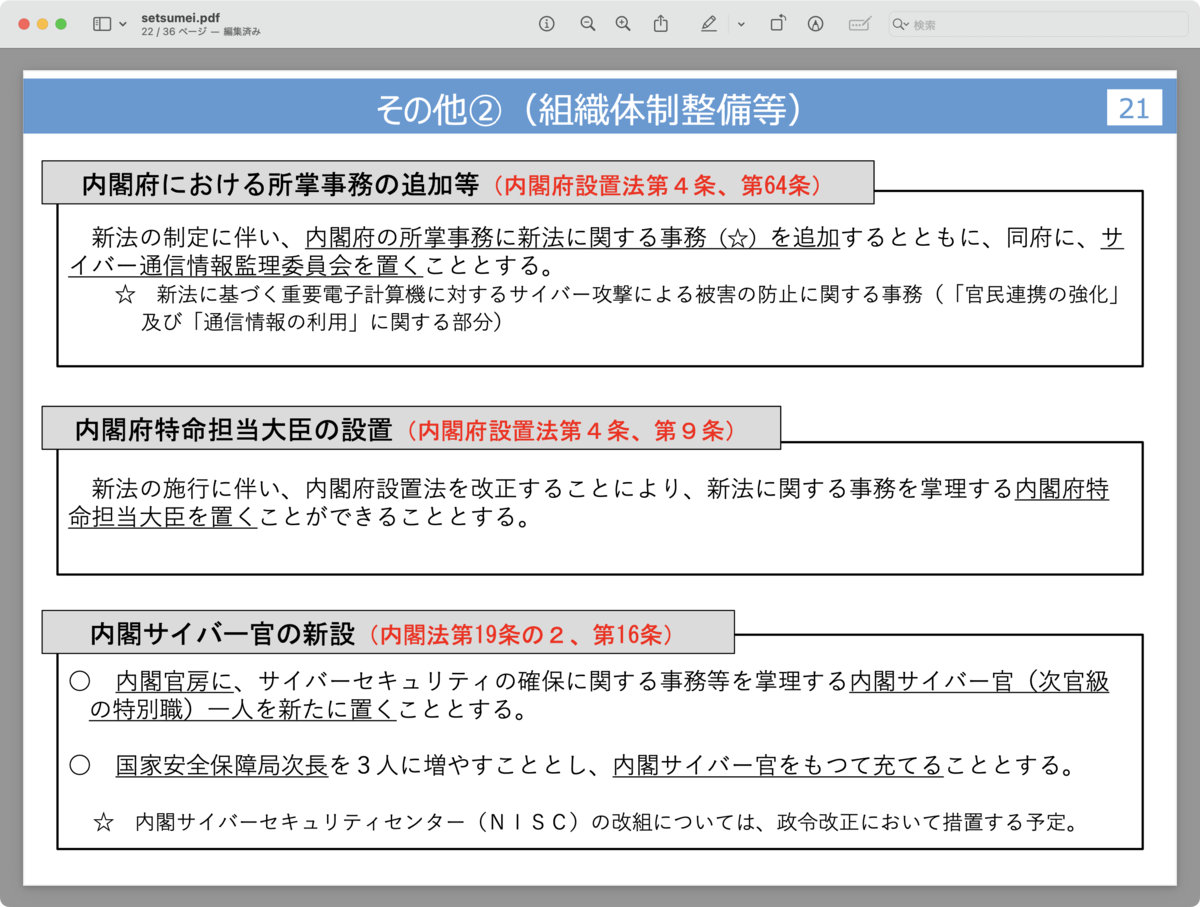Image resolution: width=1200 pixels, height=907 pixels.
Task: Select the Highlight pen tool
Action: (x=709, y=24)
